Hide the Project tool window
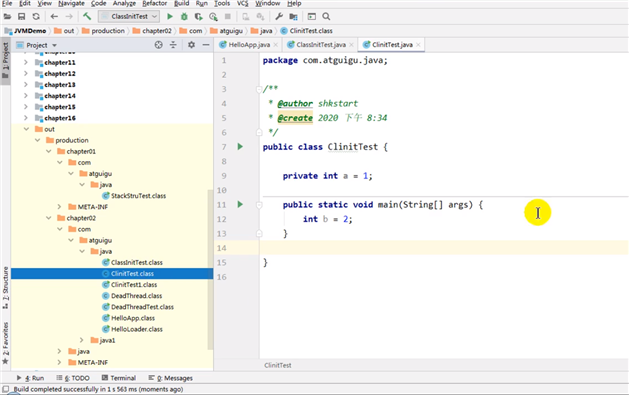The width and height of the screenshot is (629, 395). tap(206, 45)
